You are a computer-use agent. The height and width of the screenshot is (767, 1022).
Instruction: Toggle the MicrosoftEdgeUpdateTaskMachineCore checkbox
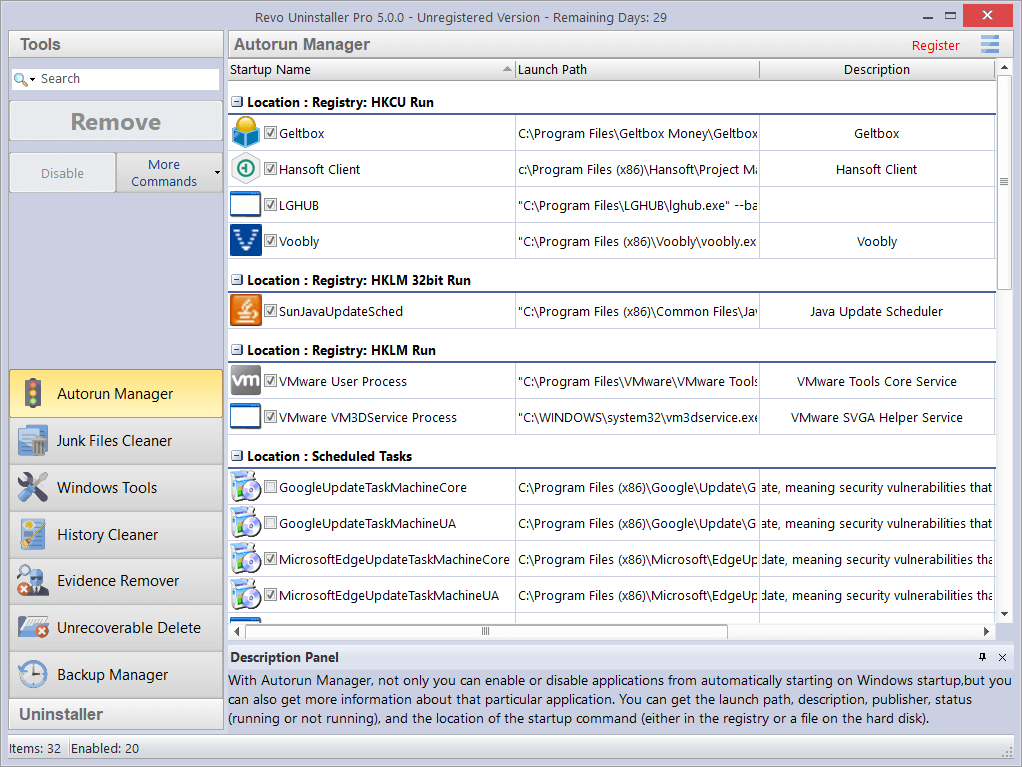tap(270, 558)
